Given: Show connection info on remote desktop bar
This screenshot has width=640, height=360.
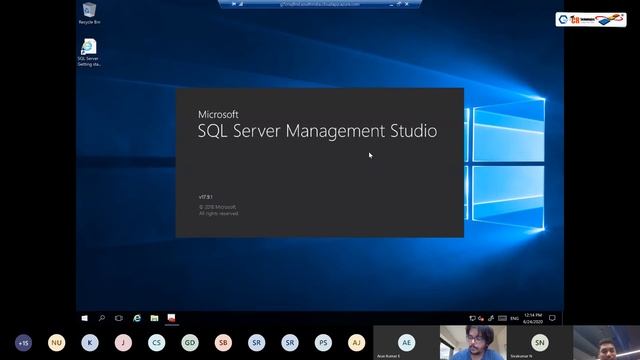Looking at the screenshot, I should 241,4.
